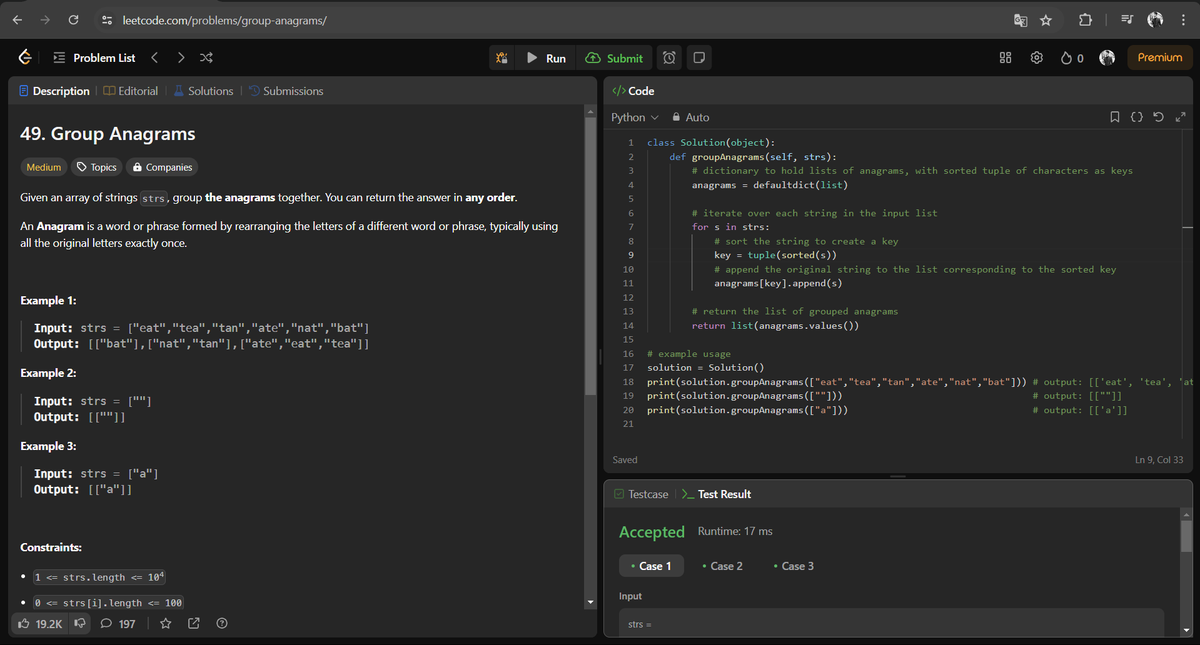Share the problem with share icon
1200x645 pixels.
pyautogui.click(x=194, y=624)
